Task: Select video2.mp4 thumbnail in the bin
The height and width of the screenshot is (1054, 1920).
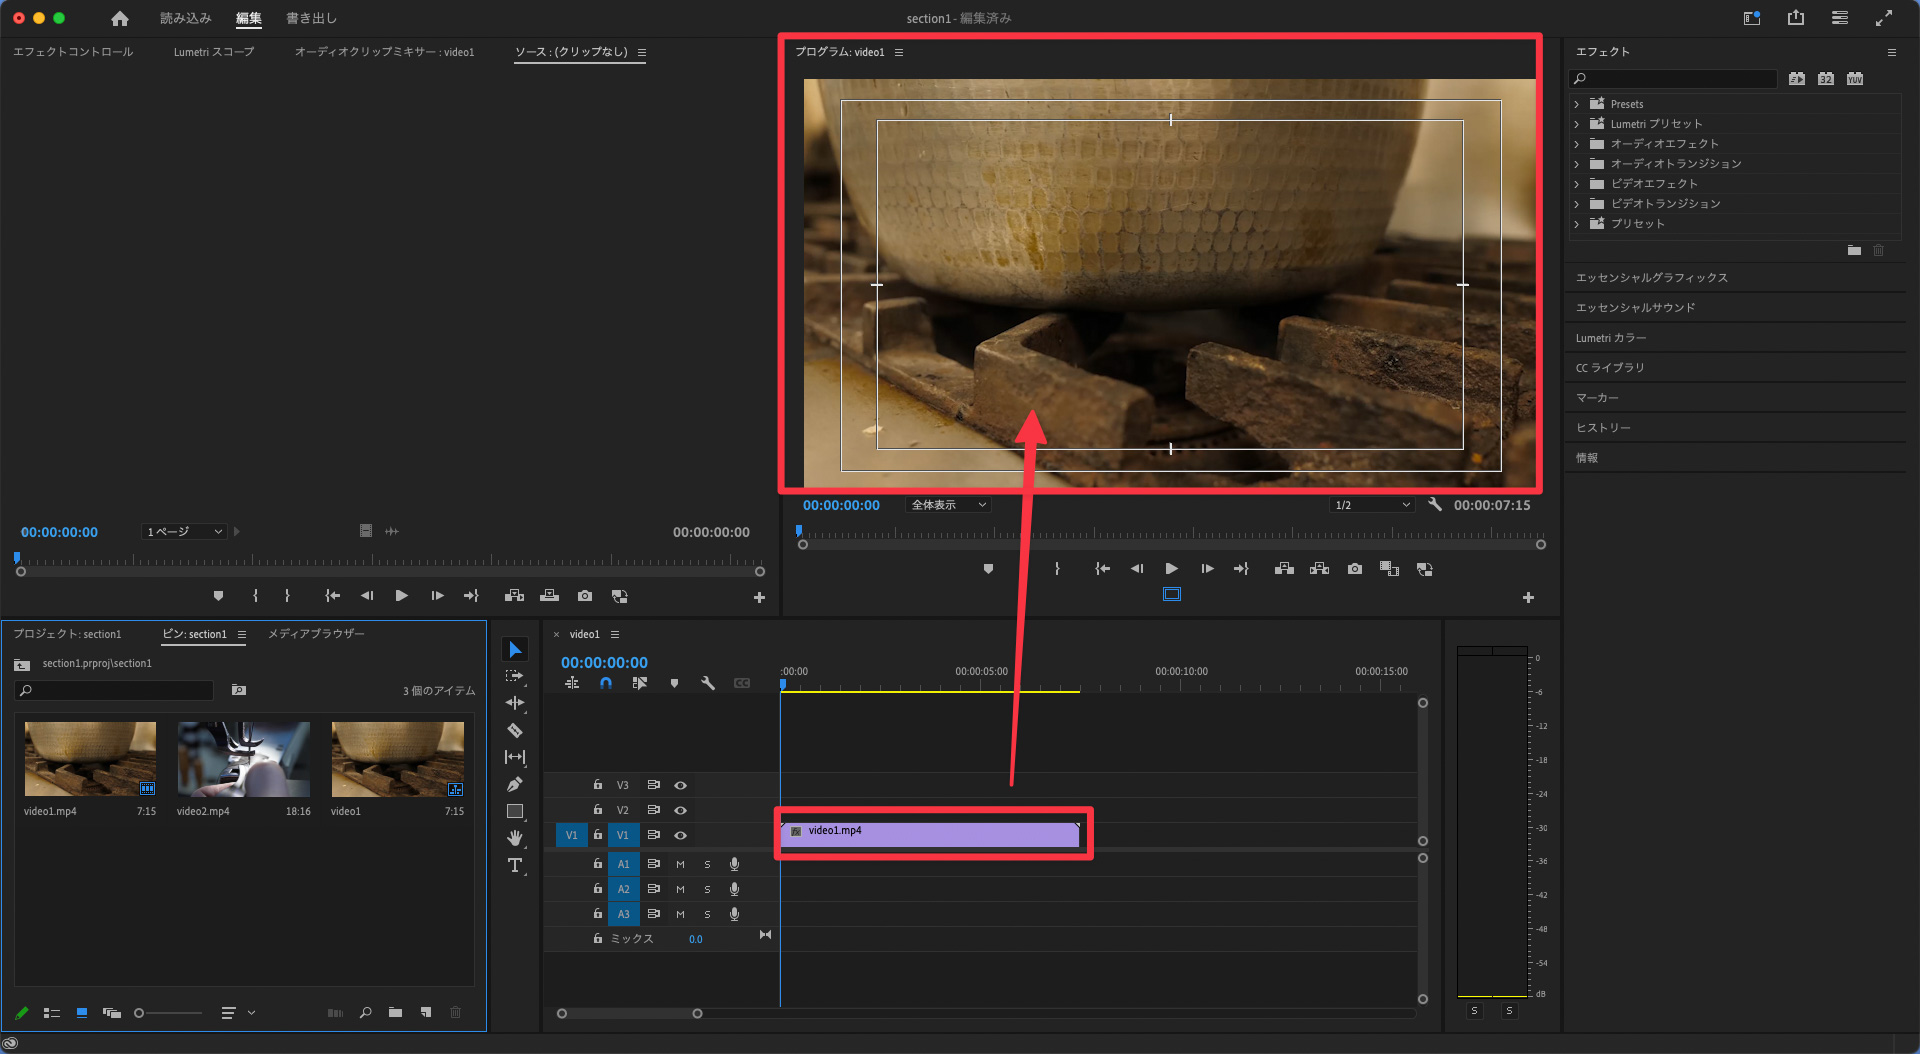Action: tap(243, 759)
